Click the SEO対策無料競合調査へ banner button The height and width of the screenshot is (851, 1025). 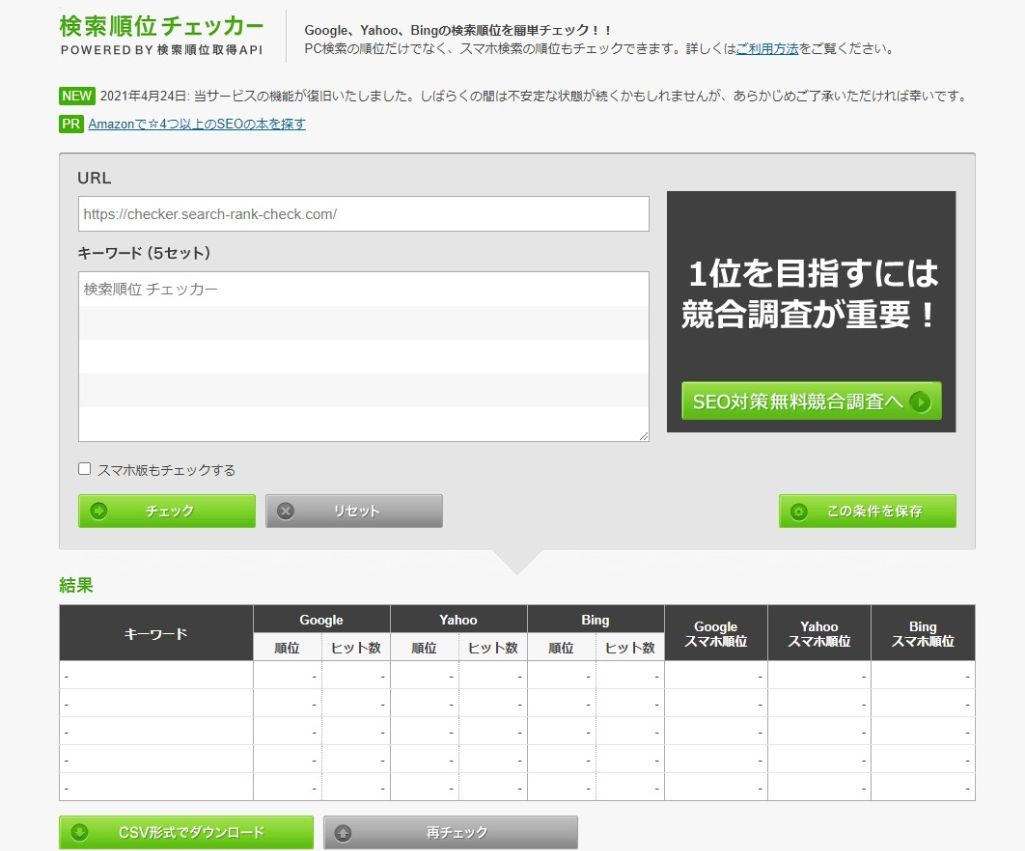pyautogui.click(x=810, y=400)
